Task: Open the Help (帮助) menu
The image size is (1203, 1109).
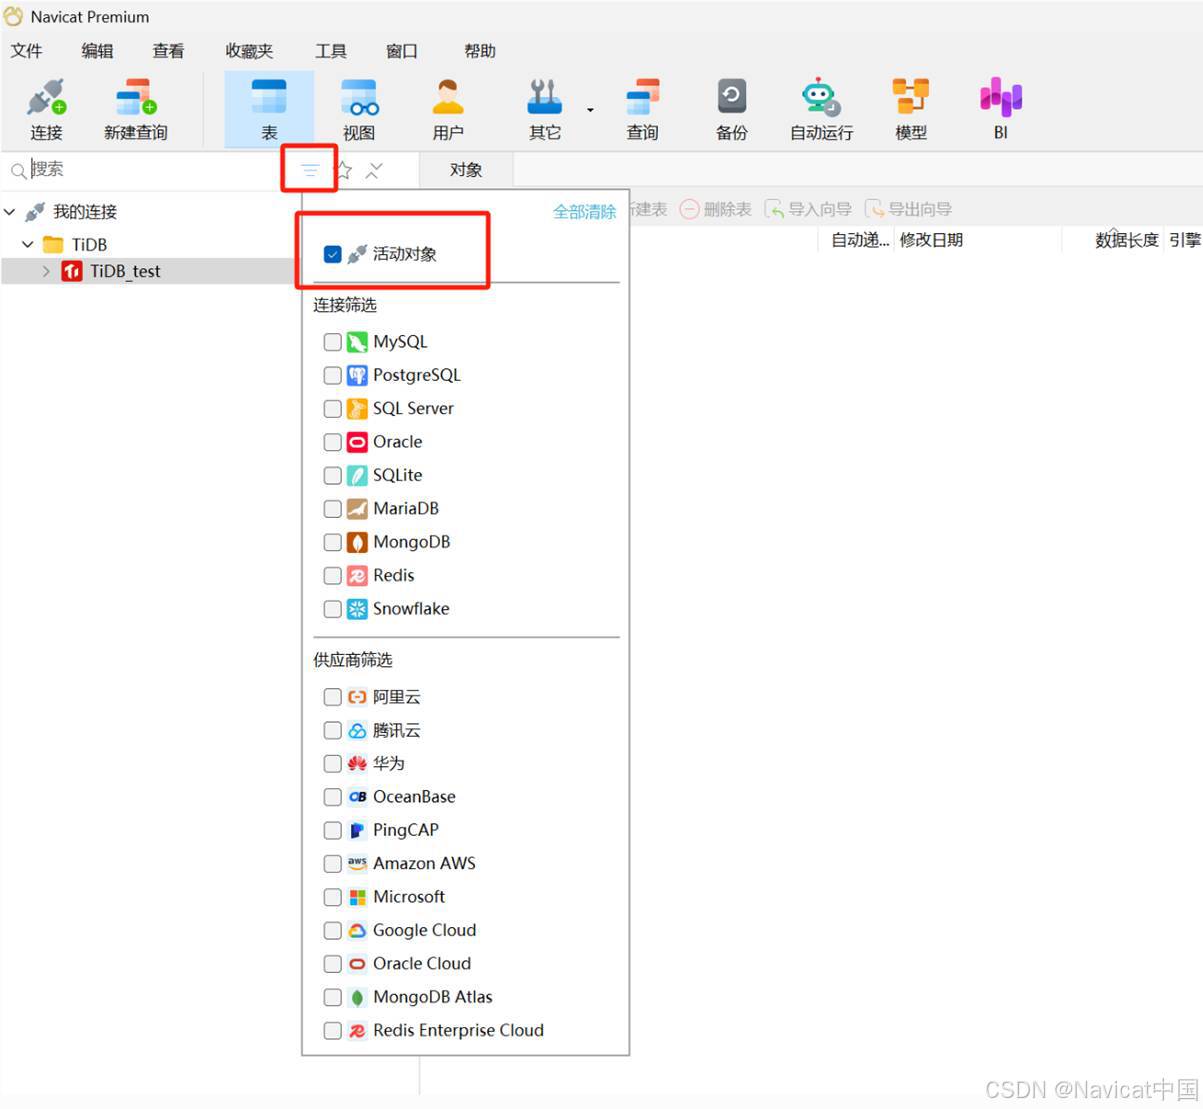Action: 480,51
